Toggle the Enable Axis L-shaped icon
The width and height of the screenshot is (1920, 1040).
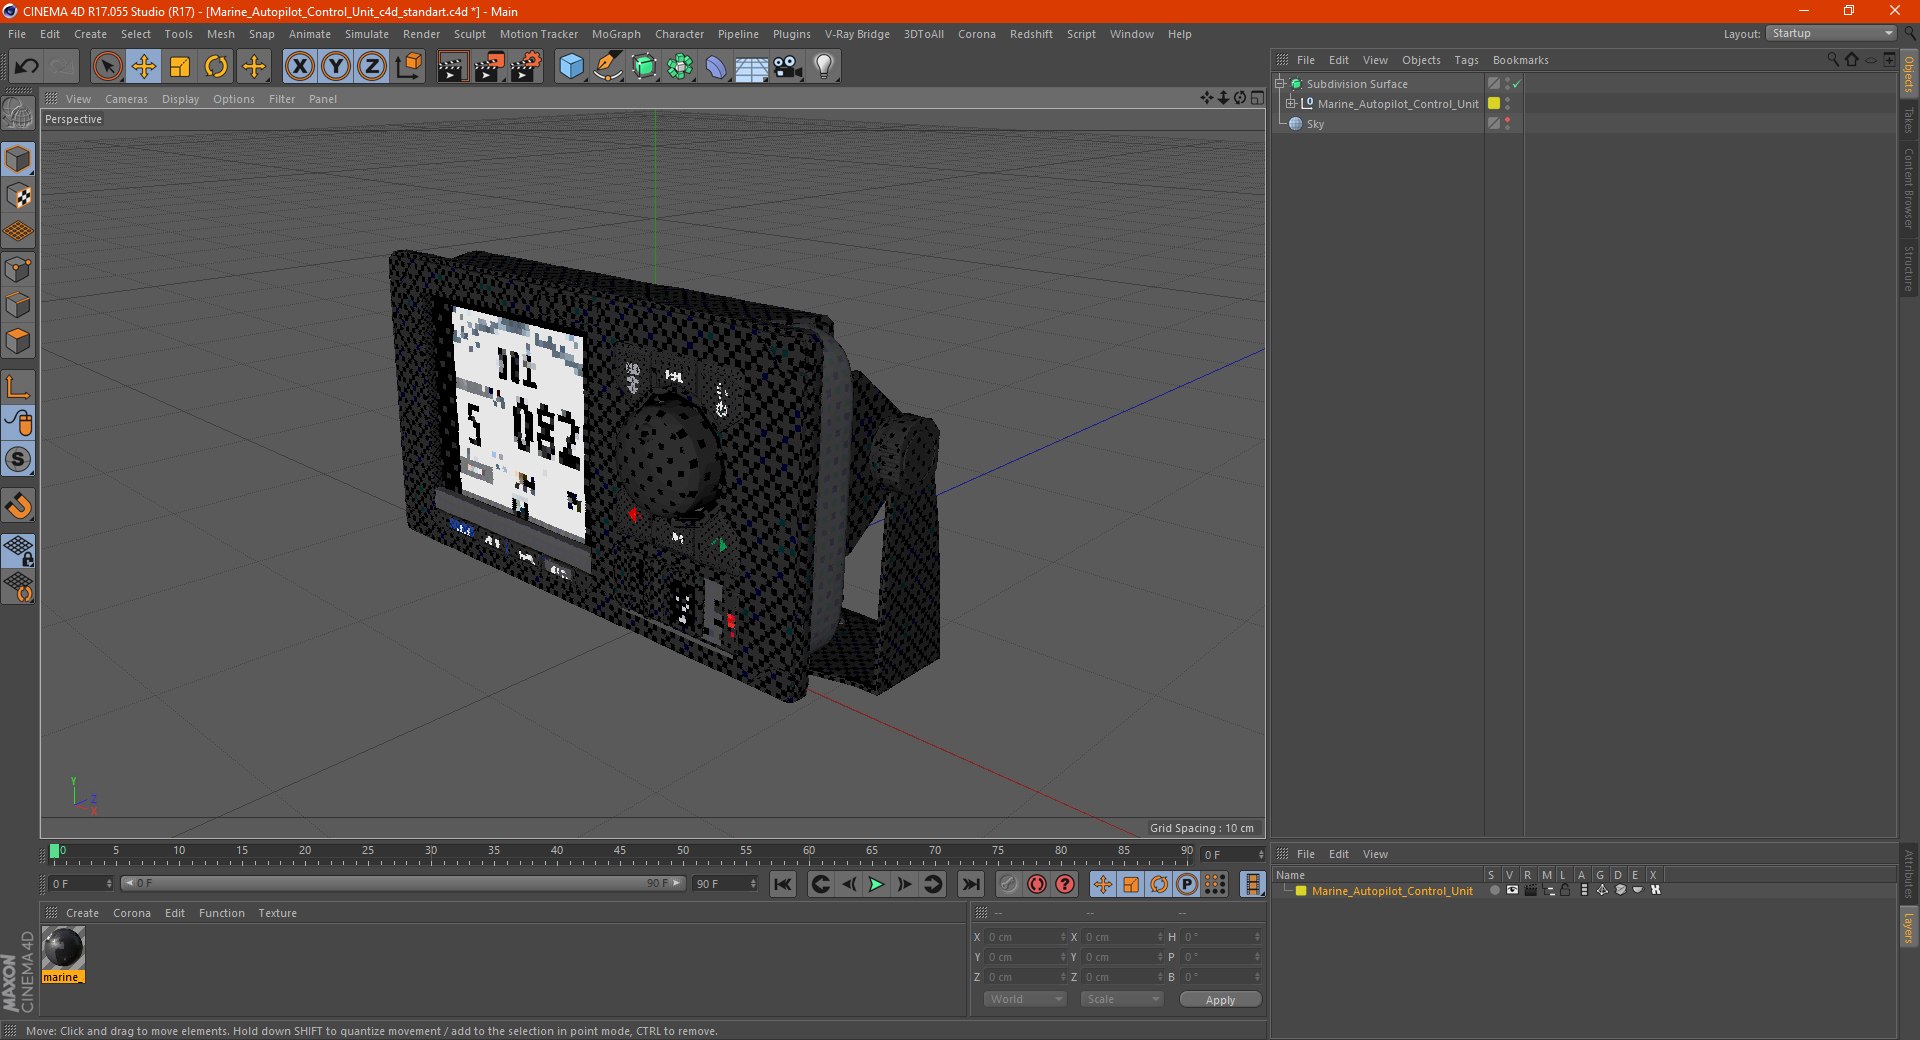(19, 387)
